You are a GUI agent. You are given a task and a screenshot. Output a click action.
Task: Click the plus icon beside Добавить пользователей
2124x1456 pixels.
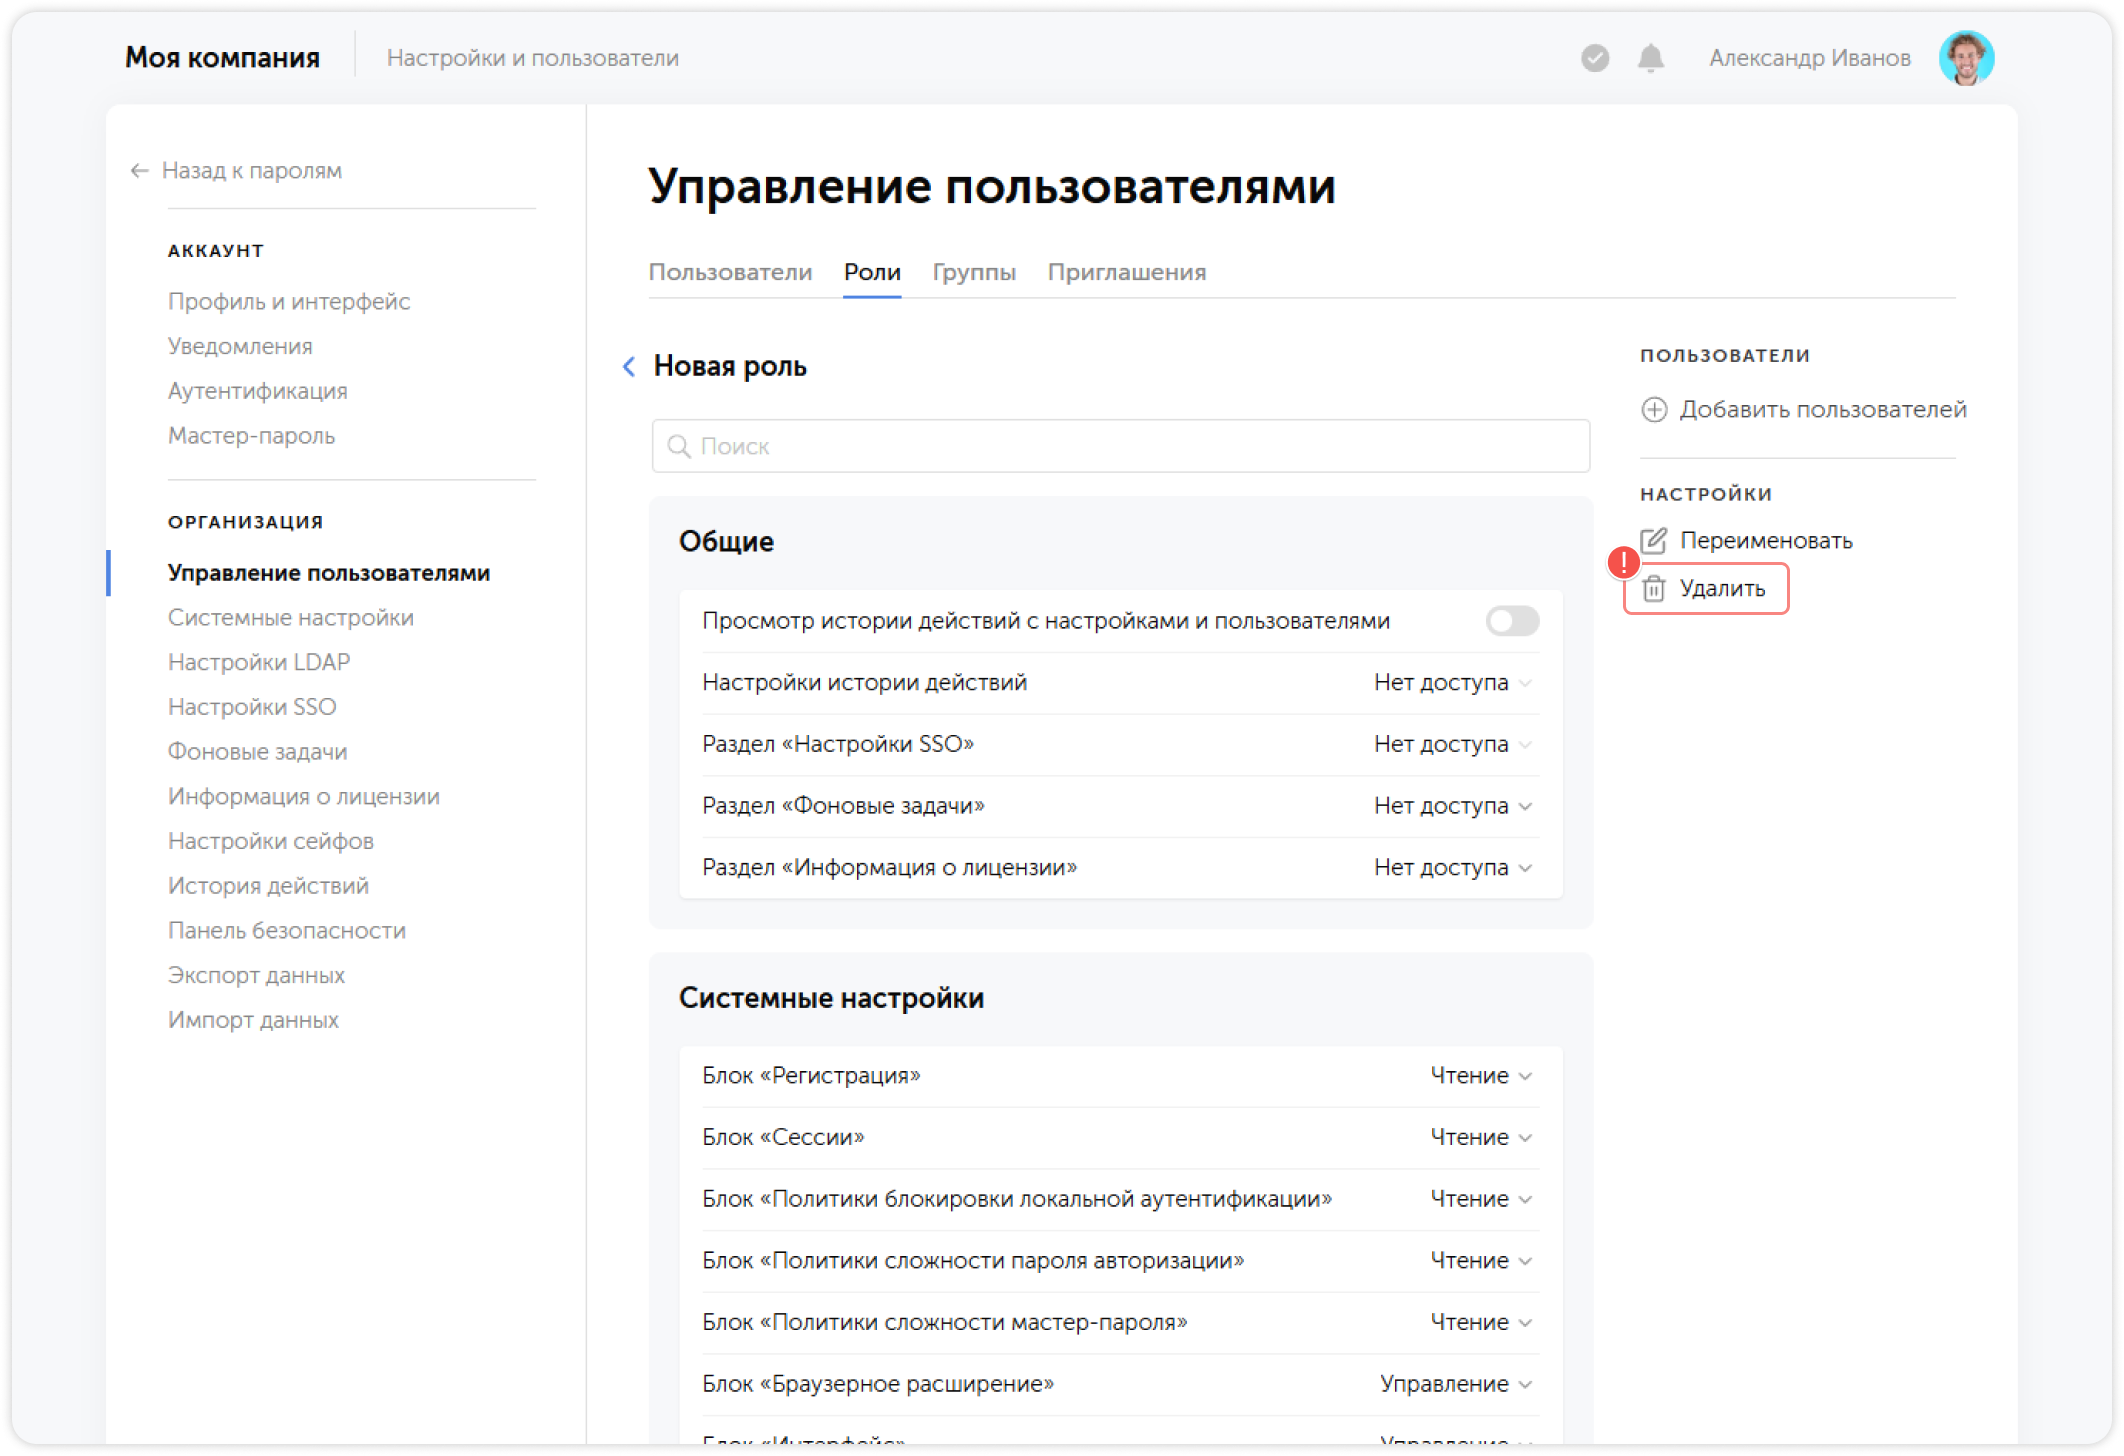coord(1655,409)
